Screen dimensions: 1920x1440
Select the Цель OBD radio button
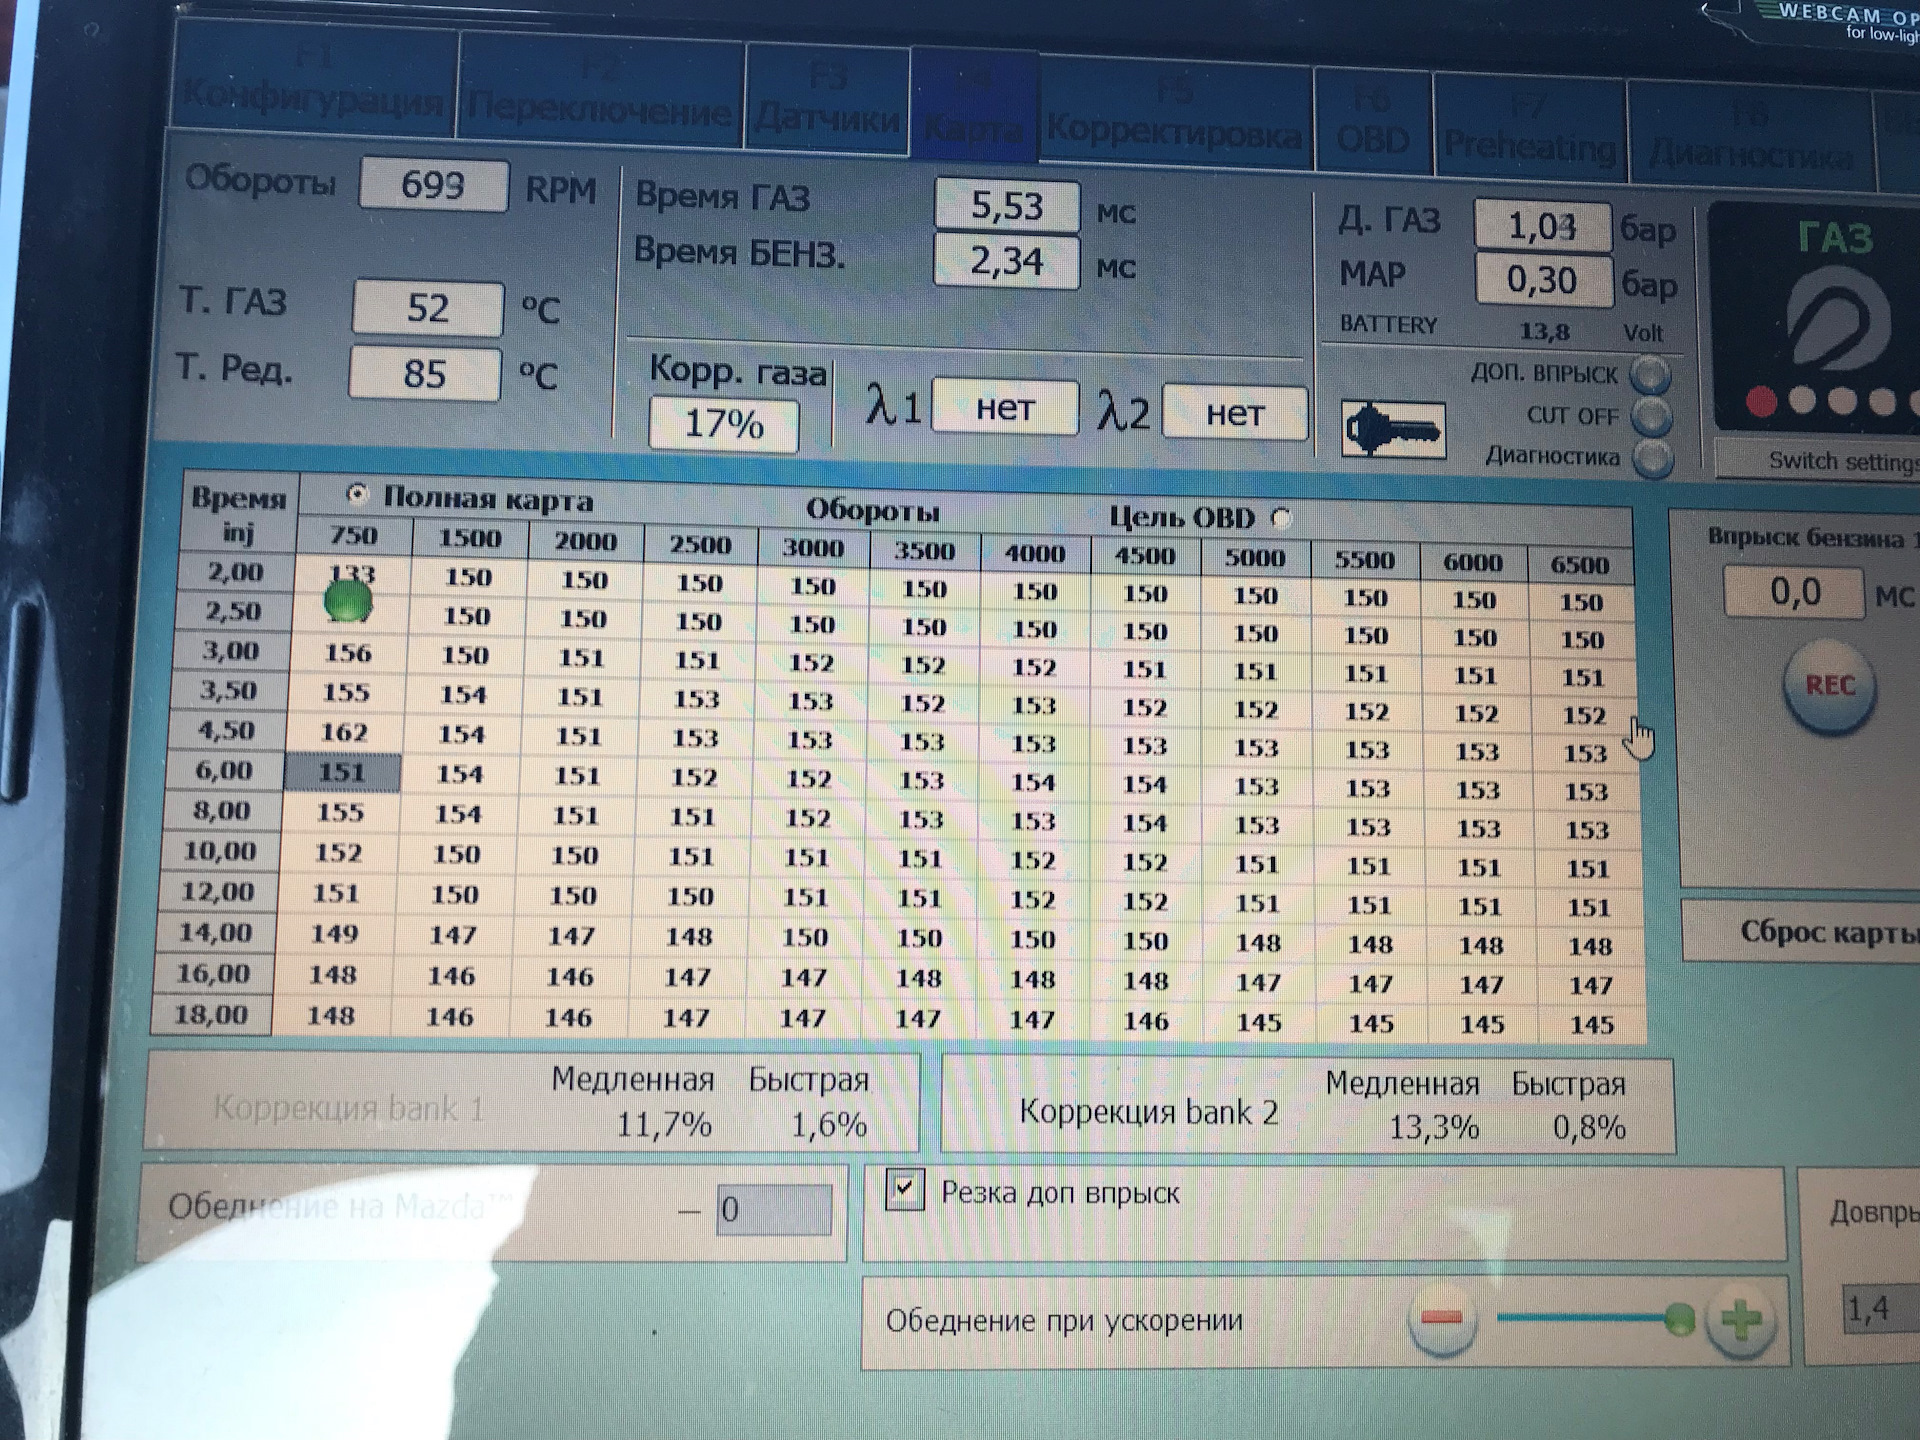pyautogui.click(x=1281, y=518)
